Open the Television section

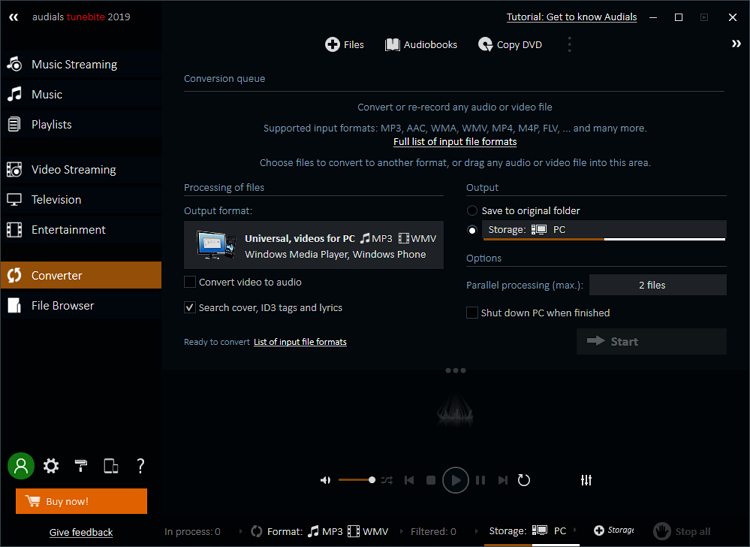click(81, 199)
